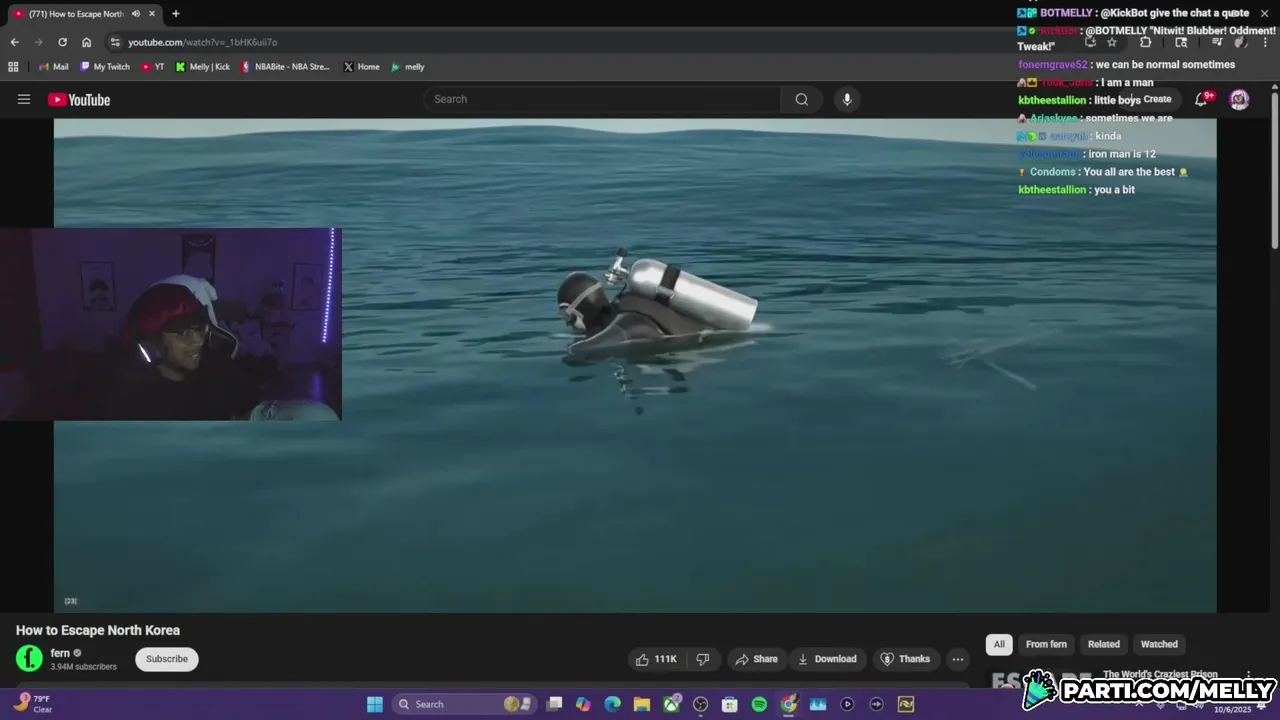Select the How to Escape North tab

tap(84, 14)
